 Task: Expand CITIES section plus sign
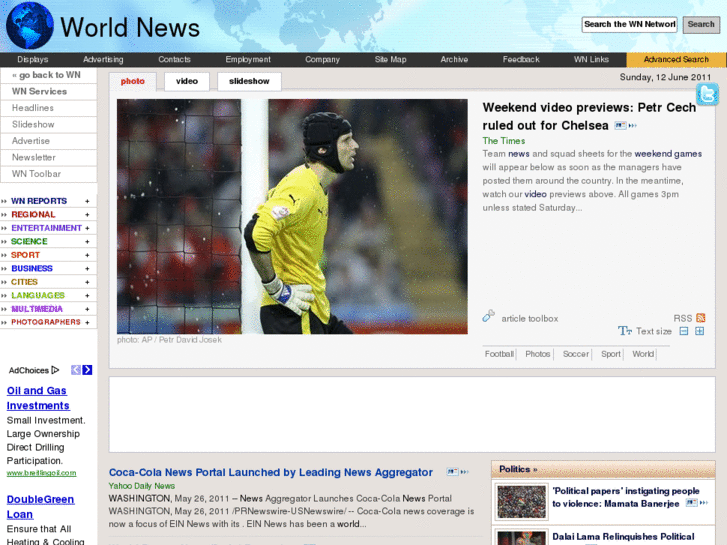(x=87, y=282)
